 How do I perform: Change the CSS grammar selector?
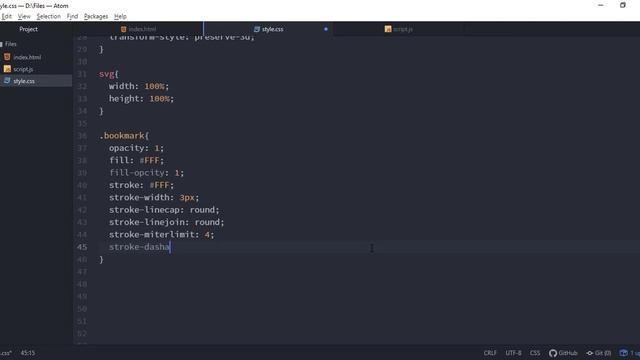535,353
